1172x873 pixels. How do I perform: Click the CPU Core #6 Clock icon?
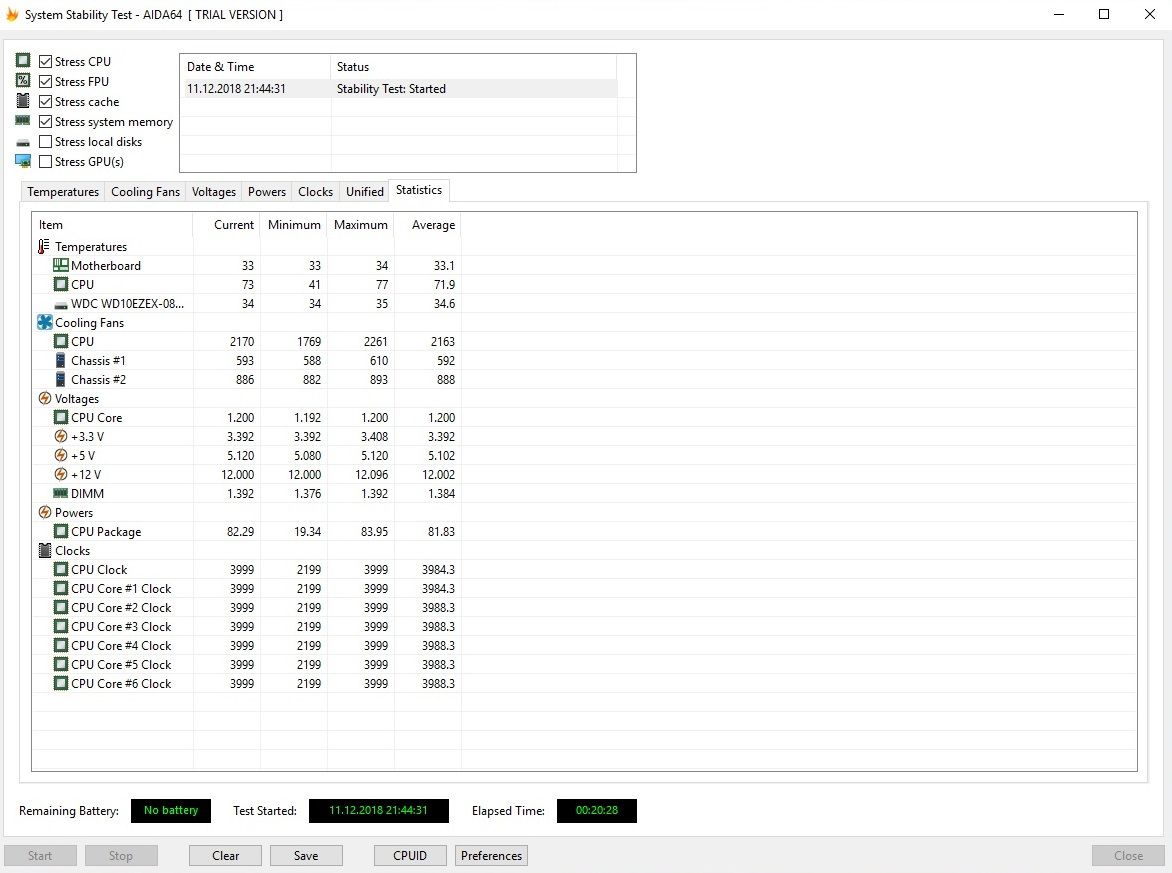(x=61, y=683)
